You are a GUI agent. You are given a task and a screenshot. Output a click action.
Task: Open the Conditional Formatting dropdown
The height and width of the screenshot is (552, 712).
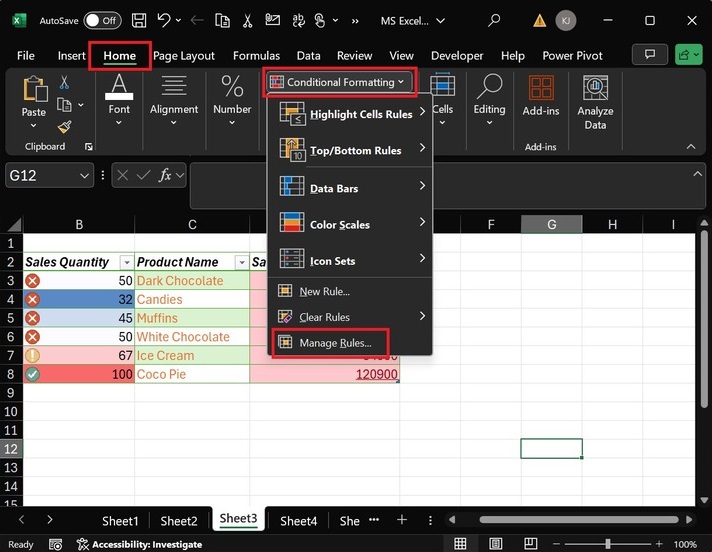pyautogui.click(x=339, y=82)
